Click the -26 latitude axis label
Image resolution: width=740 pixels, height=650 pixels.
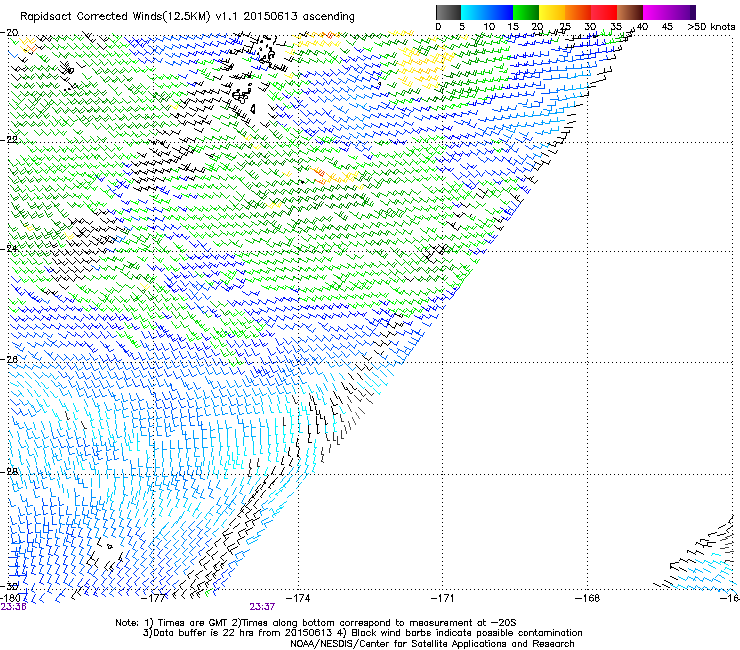(x=9, y=359)
